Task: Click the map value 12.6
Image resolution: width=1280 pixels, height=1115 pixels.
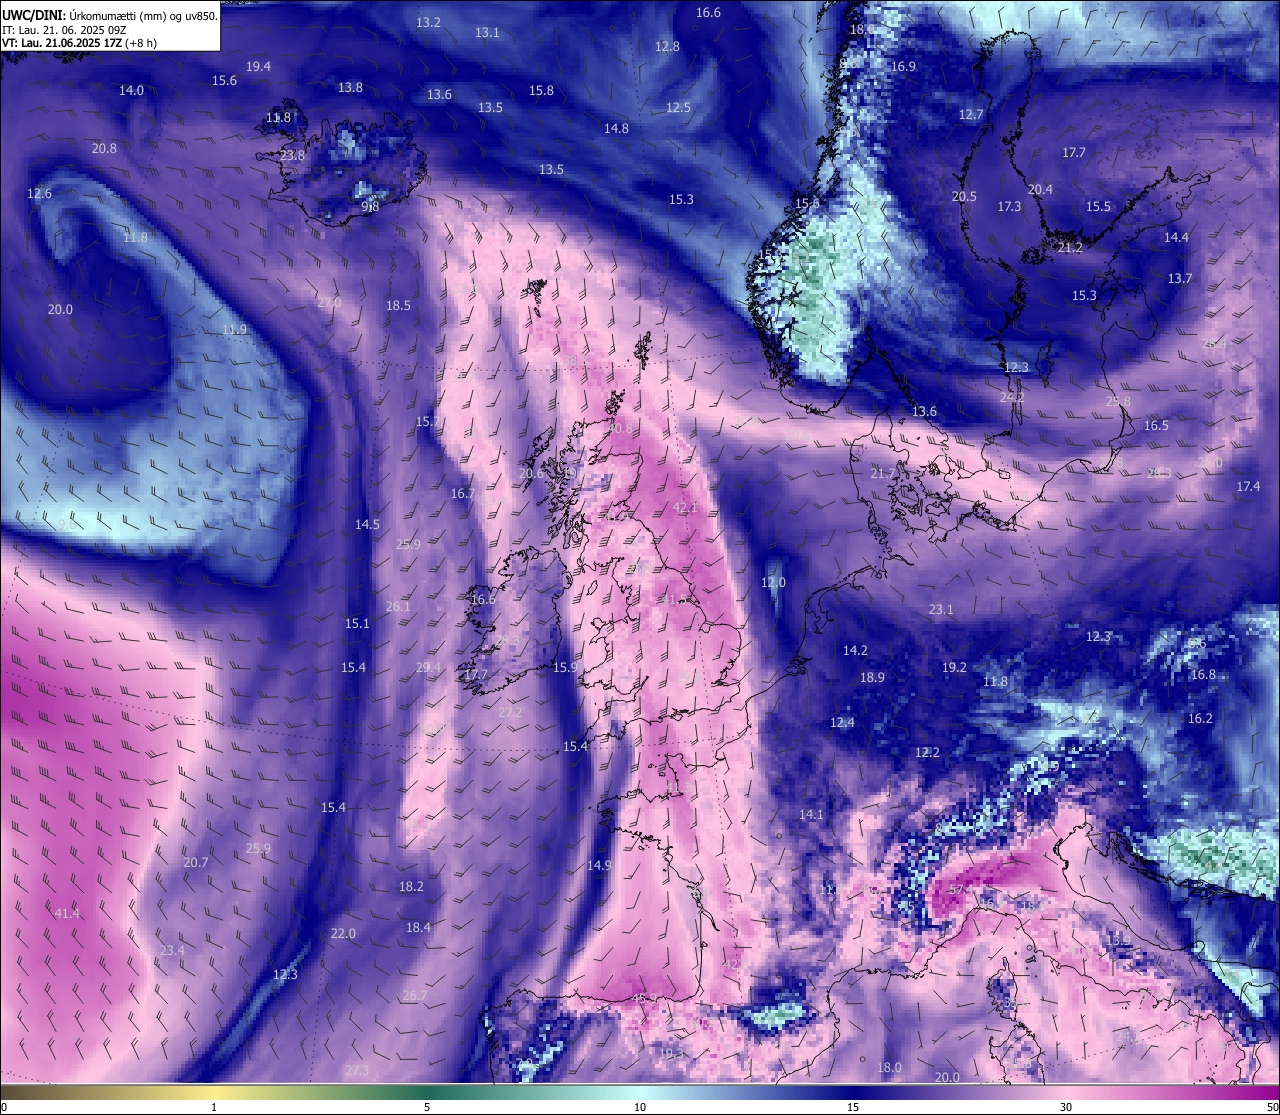Action: point(39,193)
